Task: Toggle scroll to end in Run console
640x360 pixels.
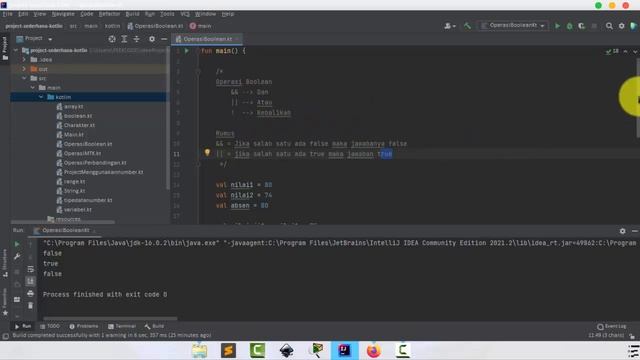Action: click(x=30, y=281)
